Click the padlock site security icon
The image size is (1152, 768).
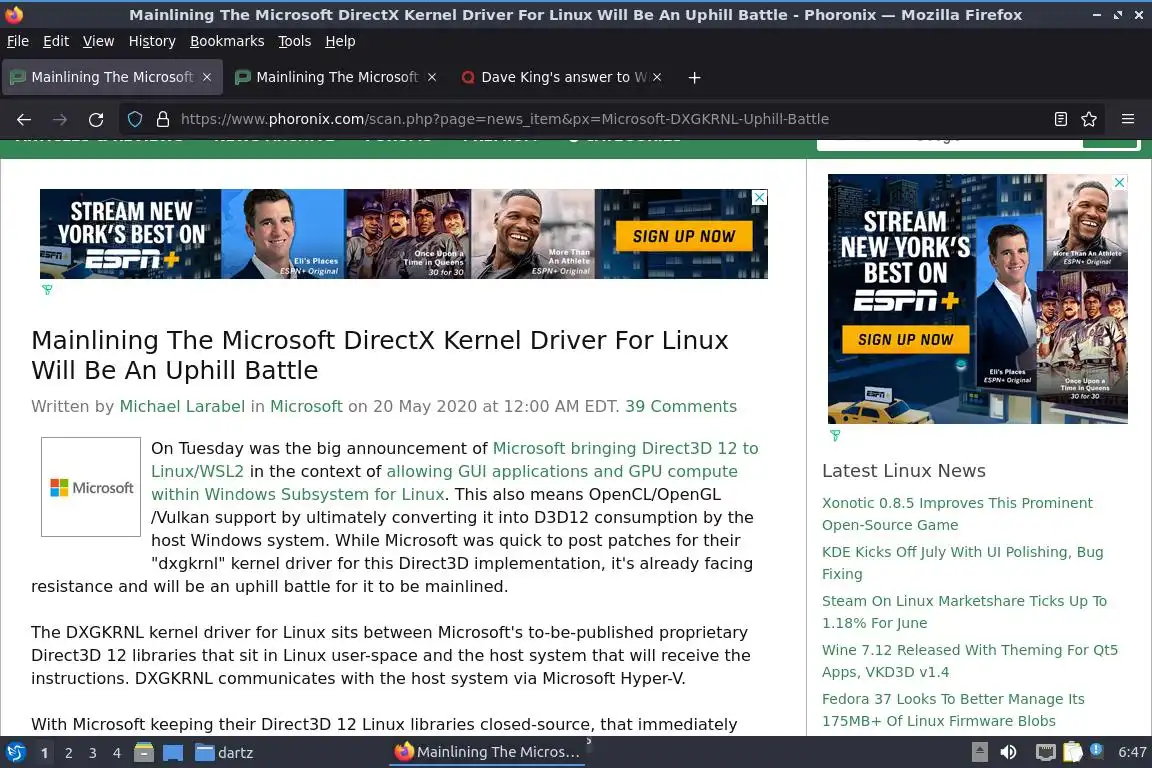[x=163, y=119]
